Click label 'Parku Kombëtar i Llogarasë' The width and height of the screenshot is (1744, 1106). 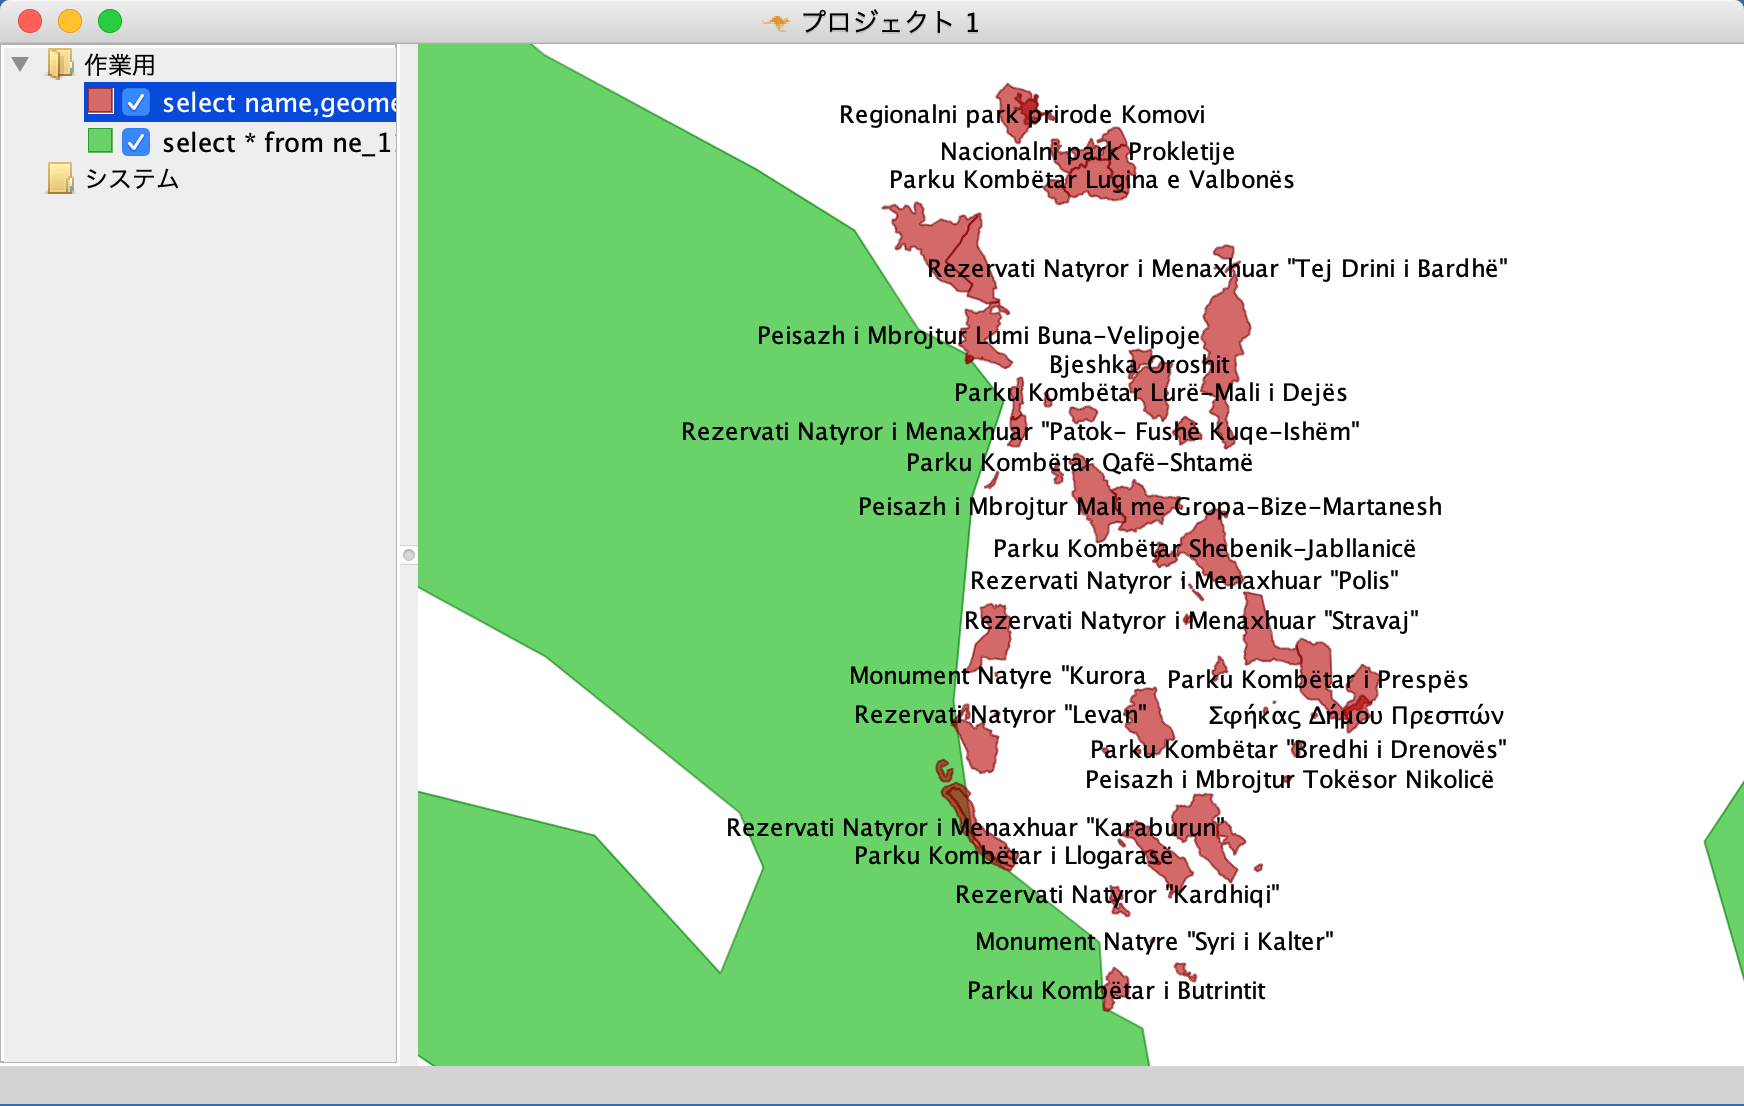click(1013, 856)
